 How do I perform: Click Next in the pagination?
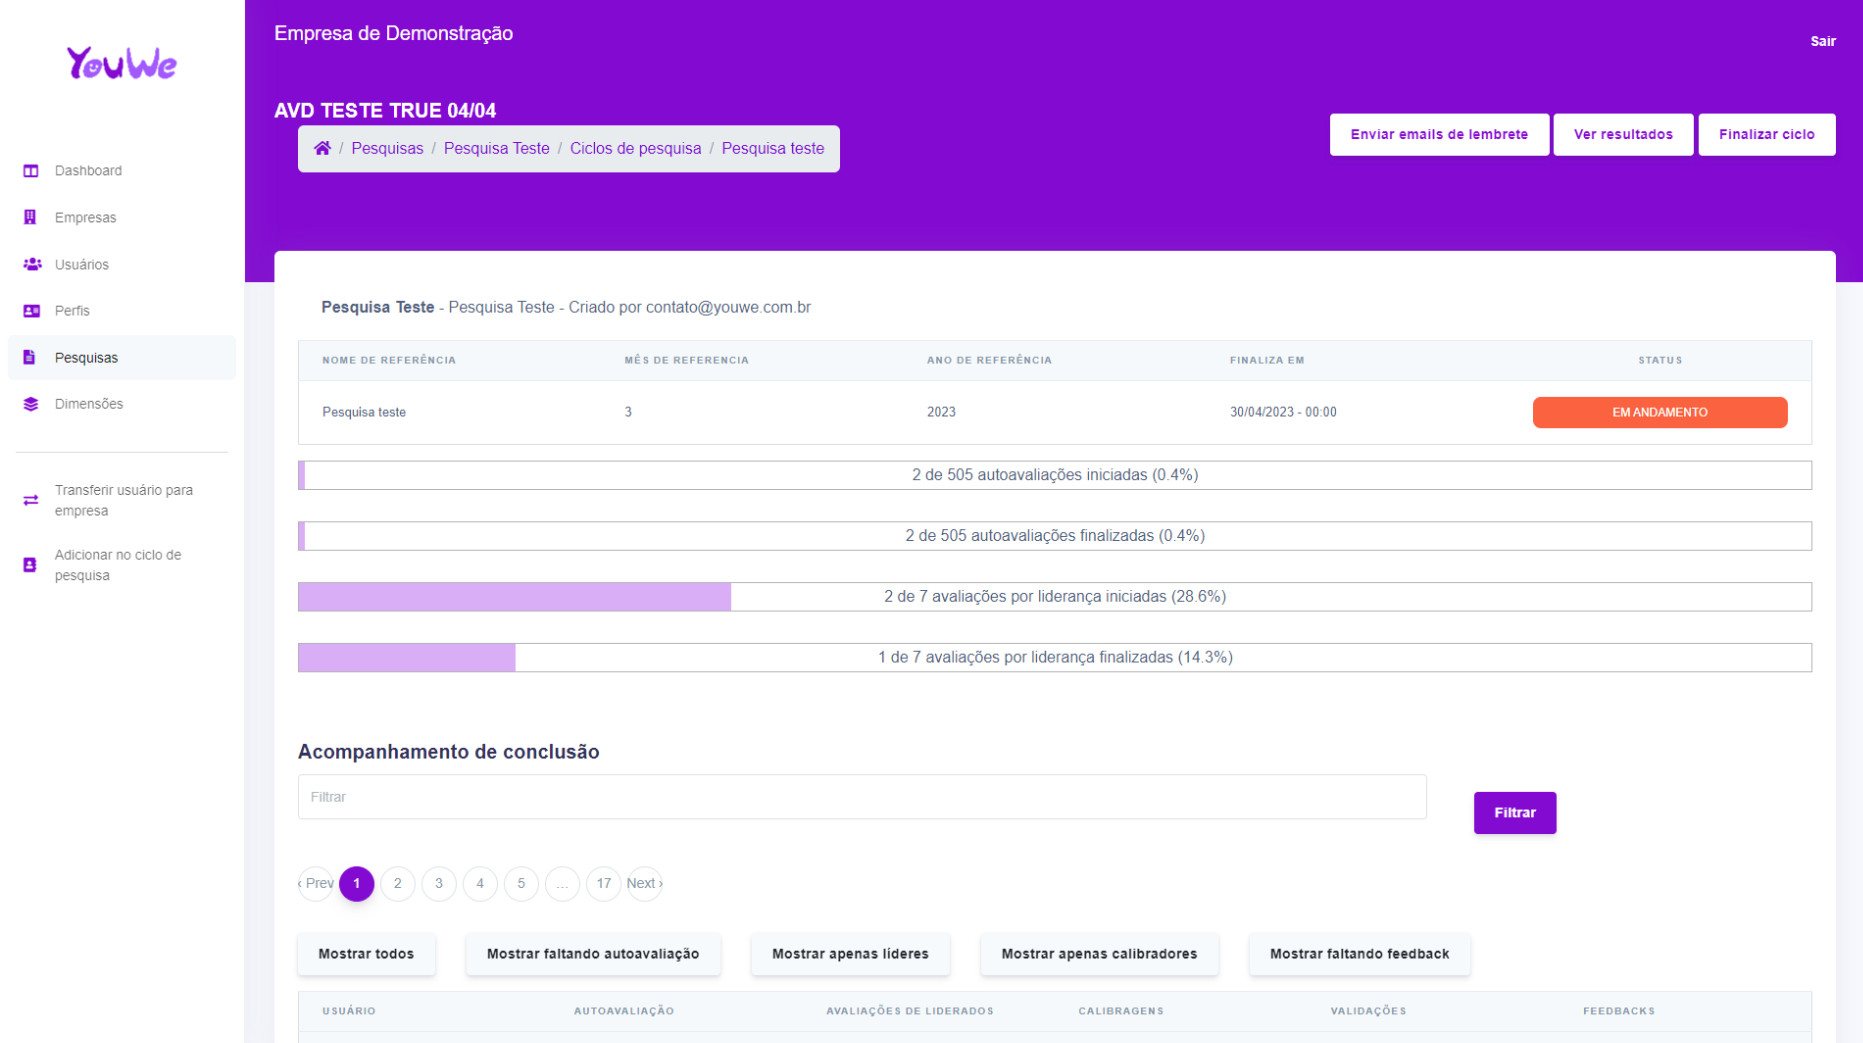point(644,883)
